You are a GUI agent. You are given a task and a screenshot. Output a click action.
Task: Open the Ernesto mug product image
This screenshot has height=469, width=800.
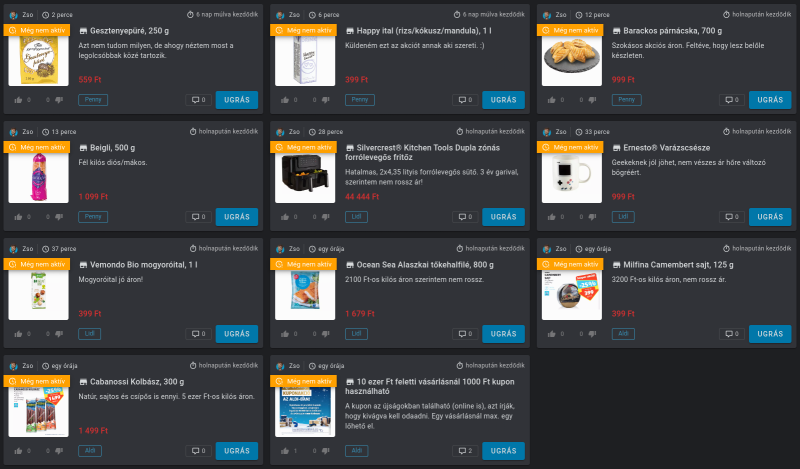click(x=571, y=177)
